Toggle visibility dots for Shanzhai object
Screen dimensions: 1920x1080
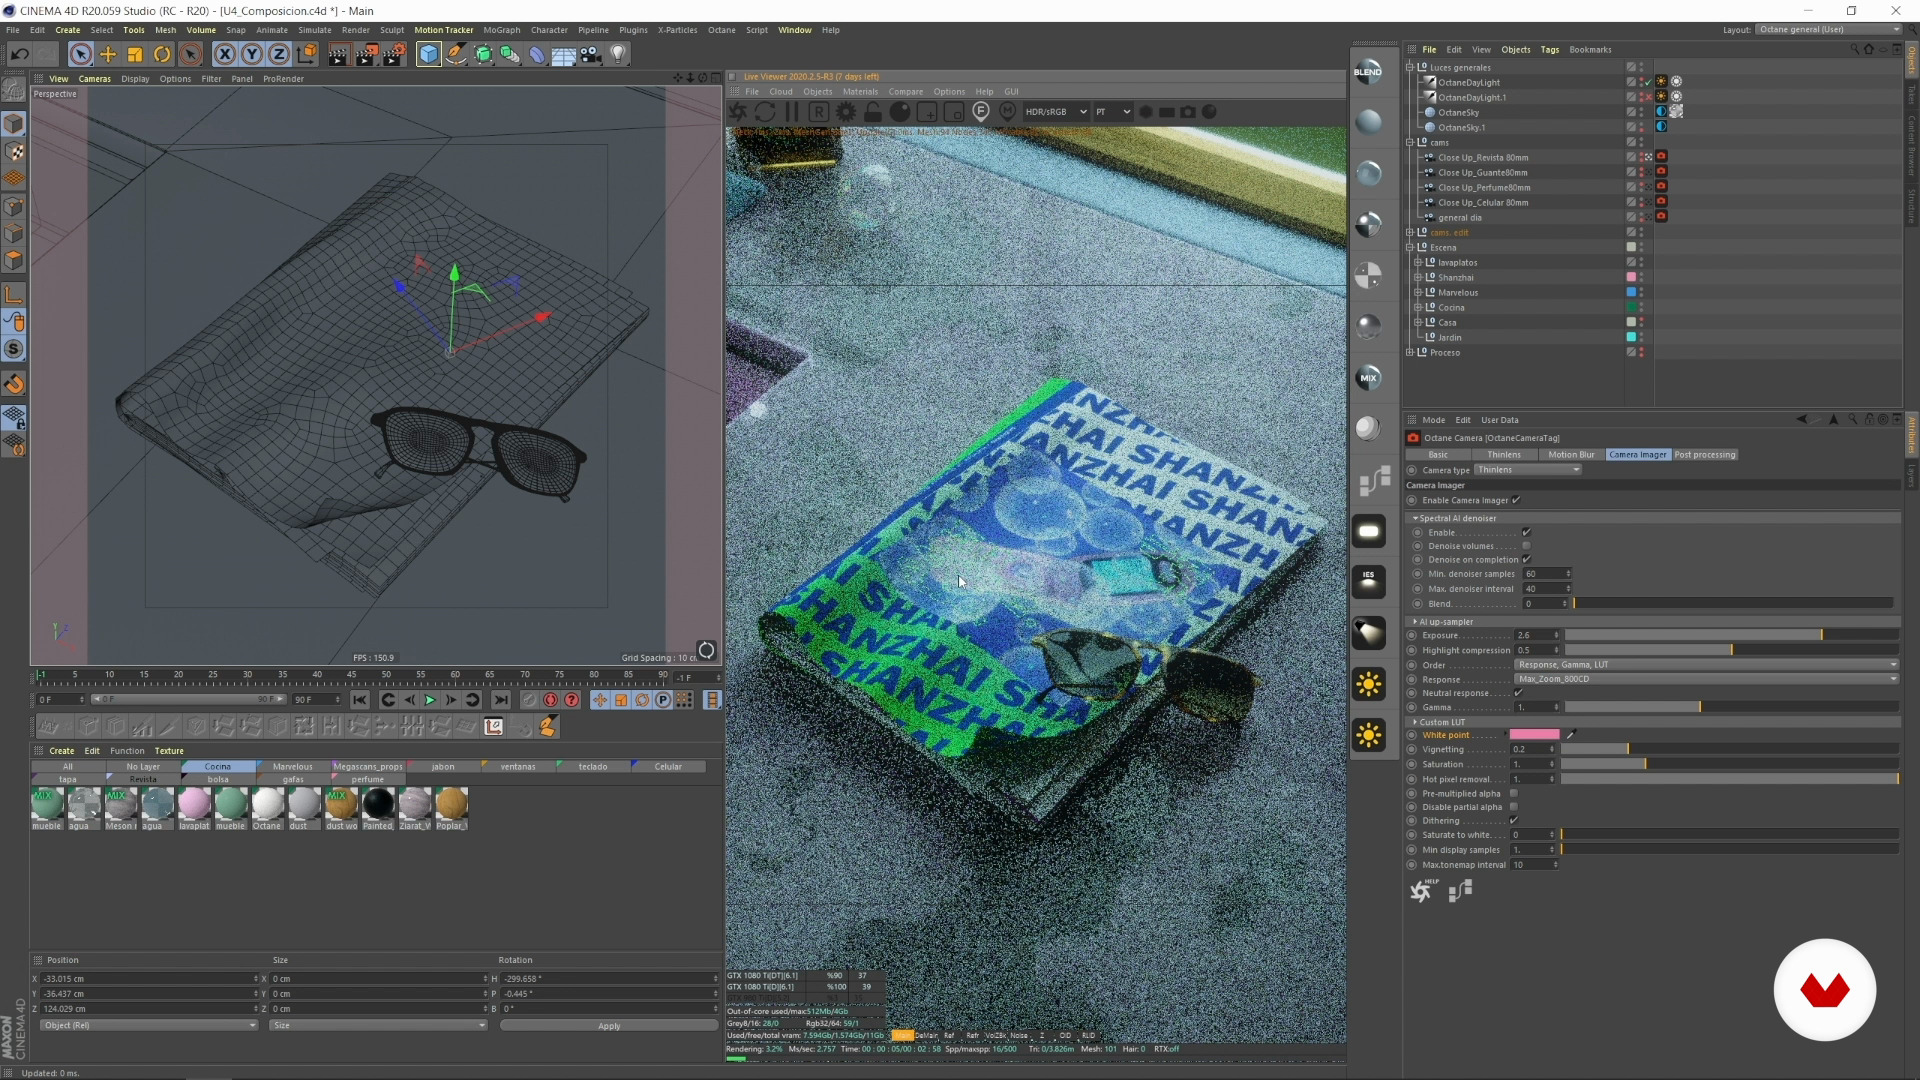tap(1641, 277)
